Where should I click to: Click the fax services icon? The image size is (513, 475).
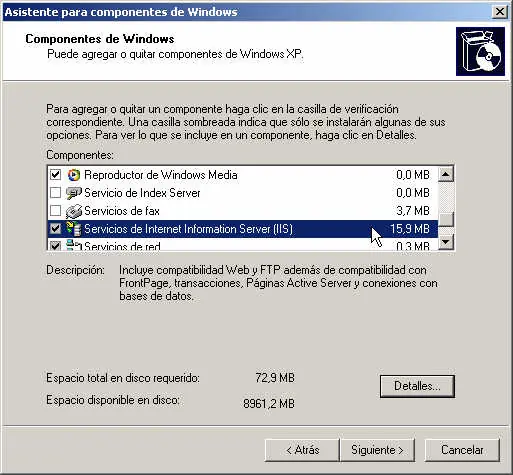pyautogui.click(x=74, y=211)
